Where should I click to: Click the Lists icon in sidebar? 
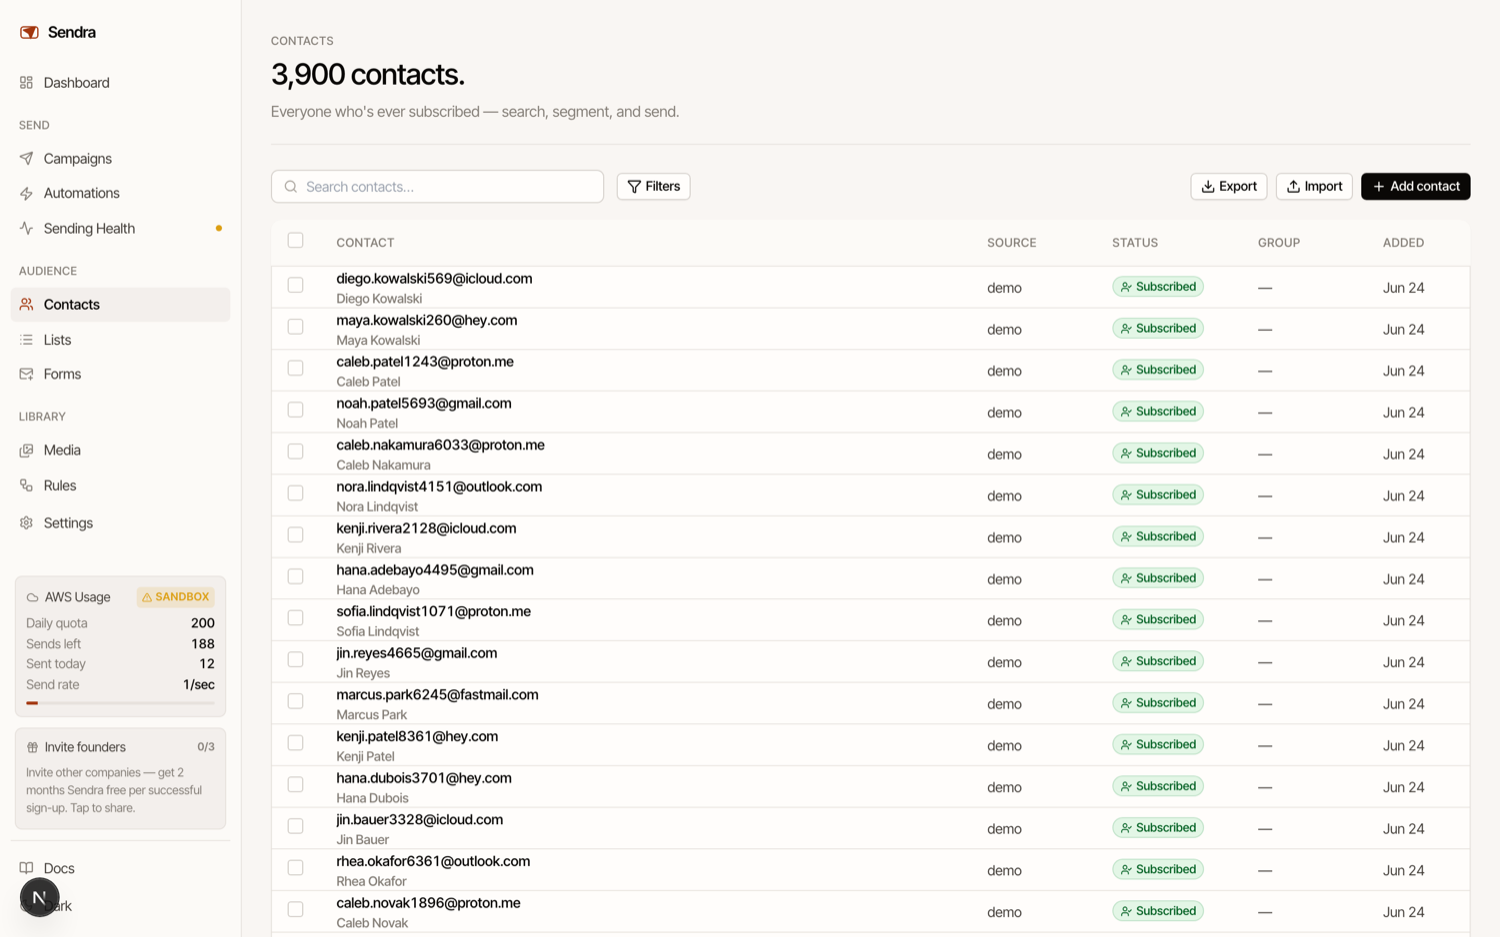(26, 340)
